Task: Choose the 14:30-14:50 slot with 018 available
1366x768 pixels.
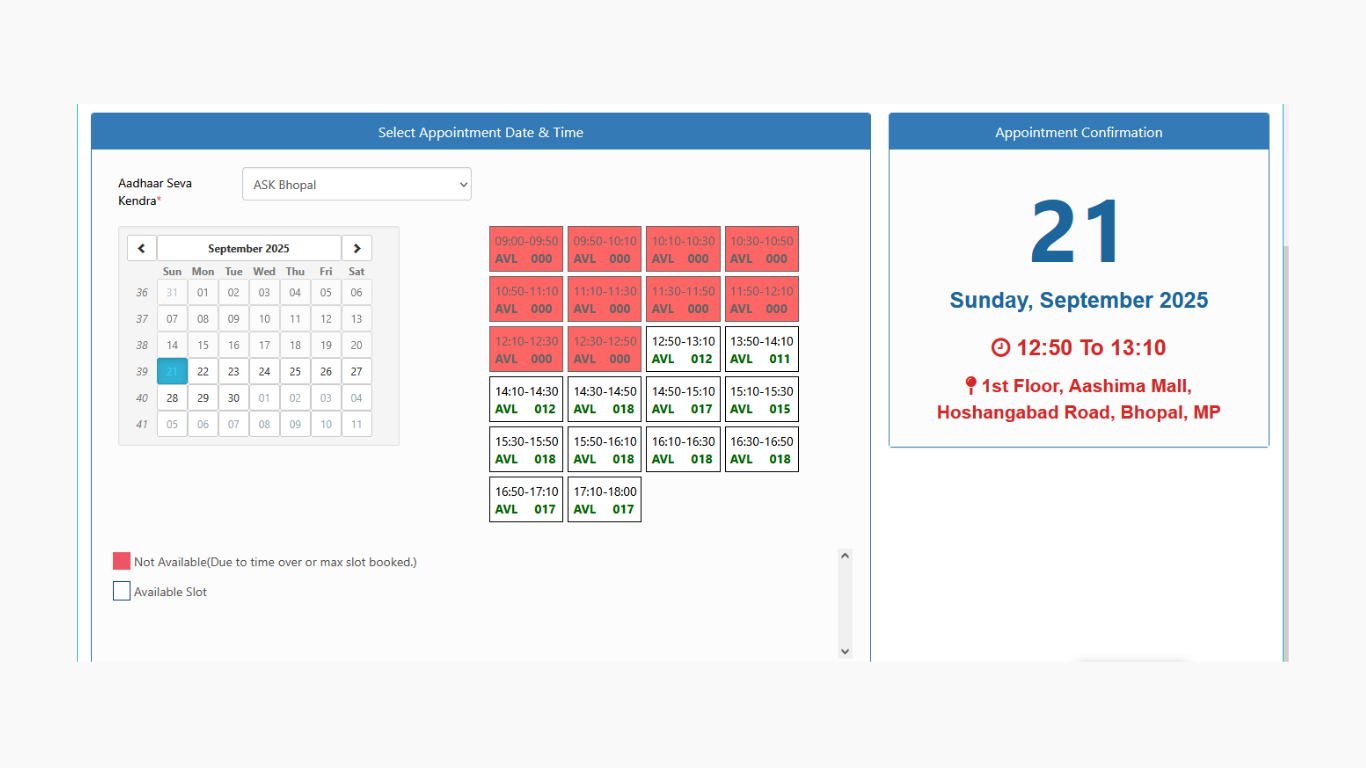Action: [604, 399]
